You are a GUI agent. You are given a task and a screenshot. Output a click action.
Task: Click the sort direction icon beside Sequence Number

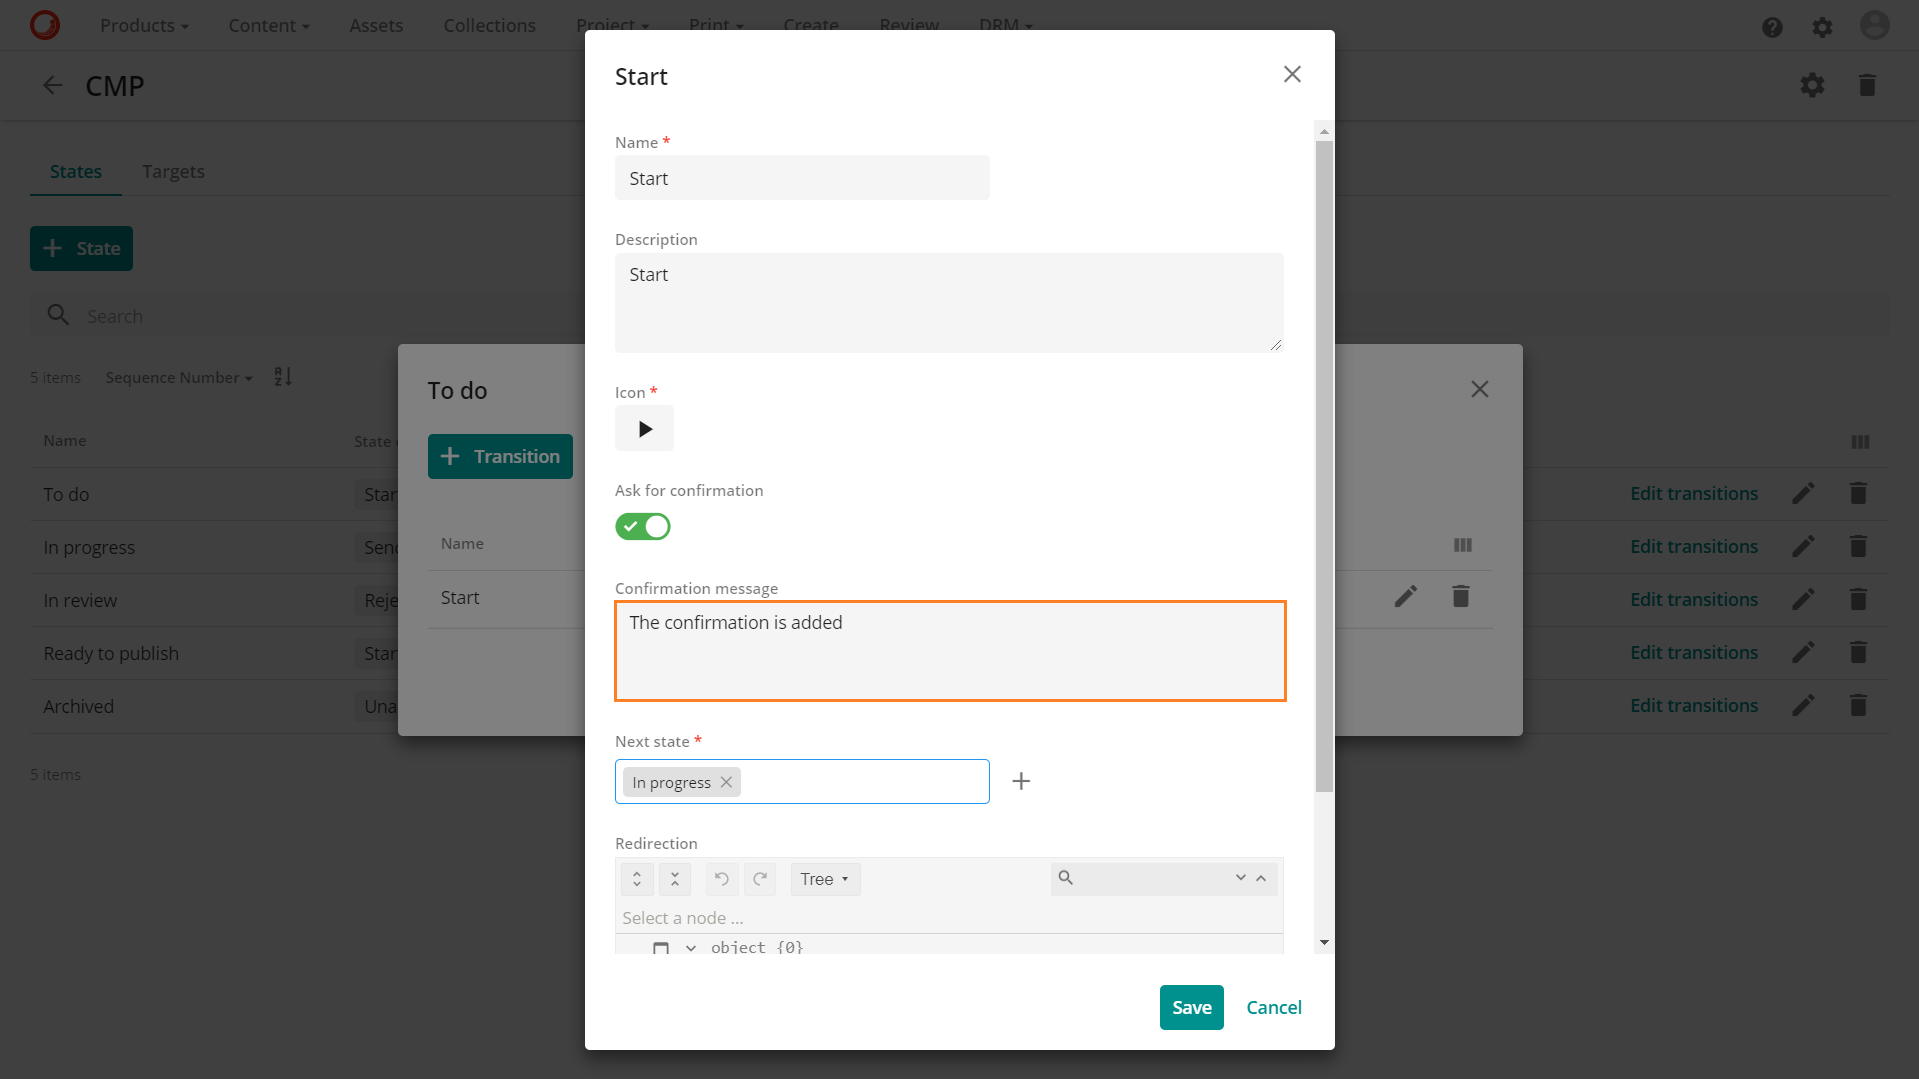point(283,377)
